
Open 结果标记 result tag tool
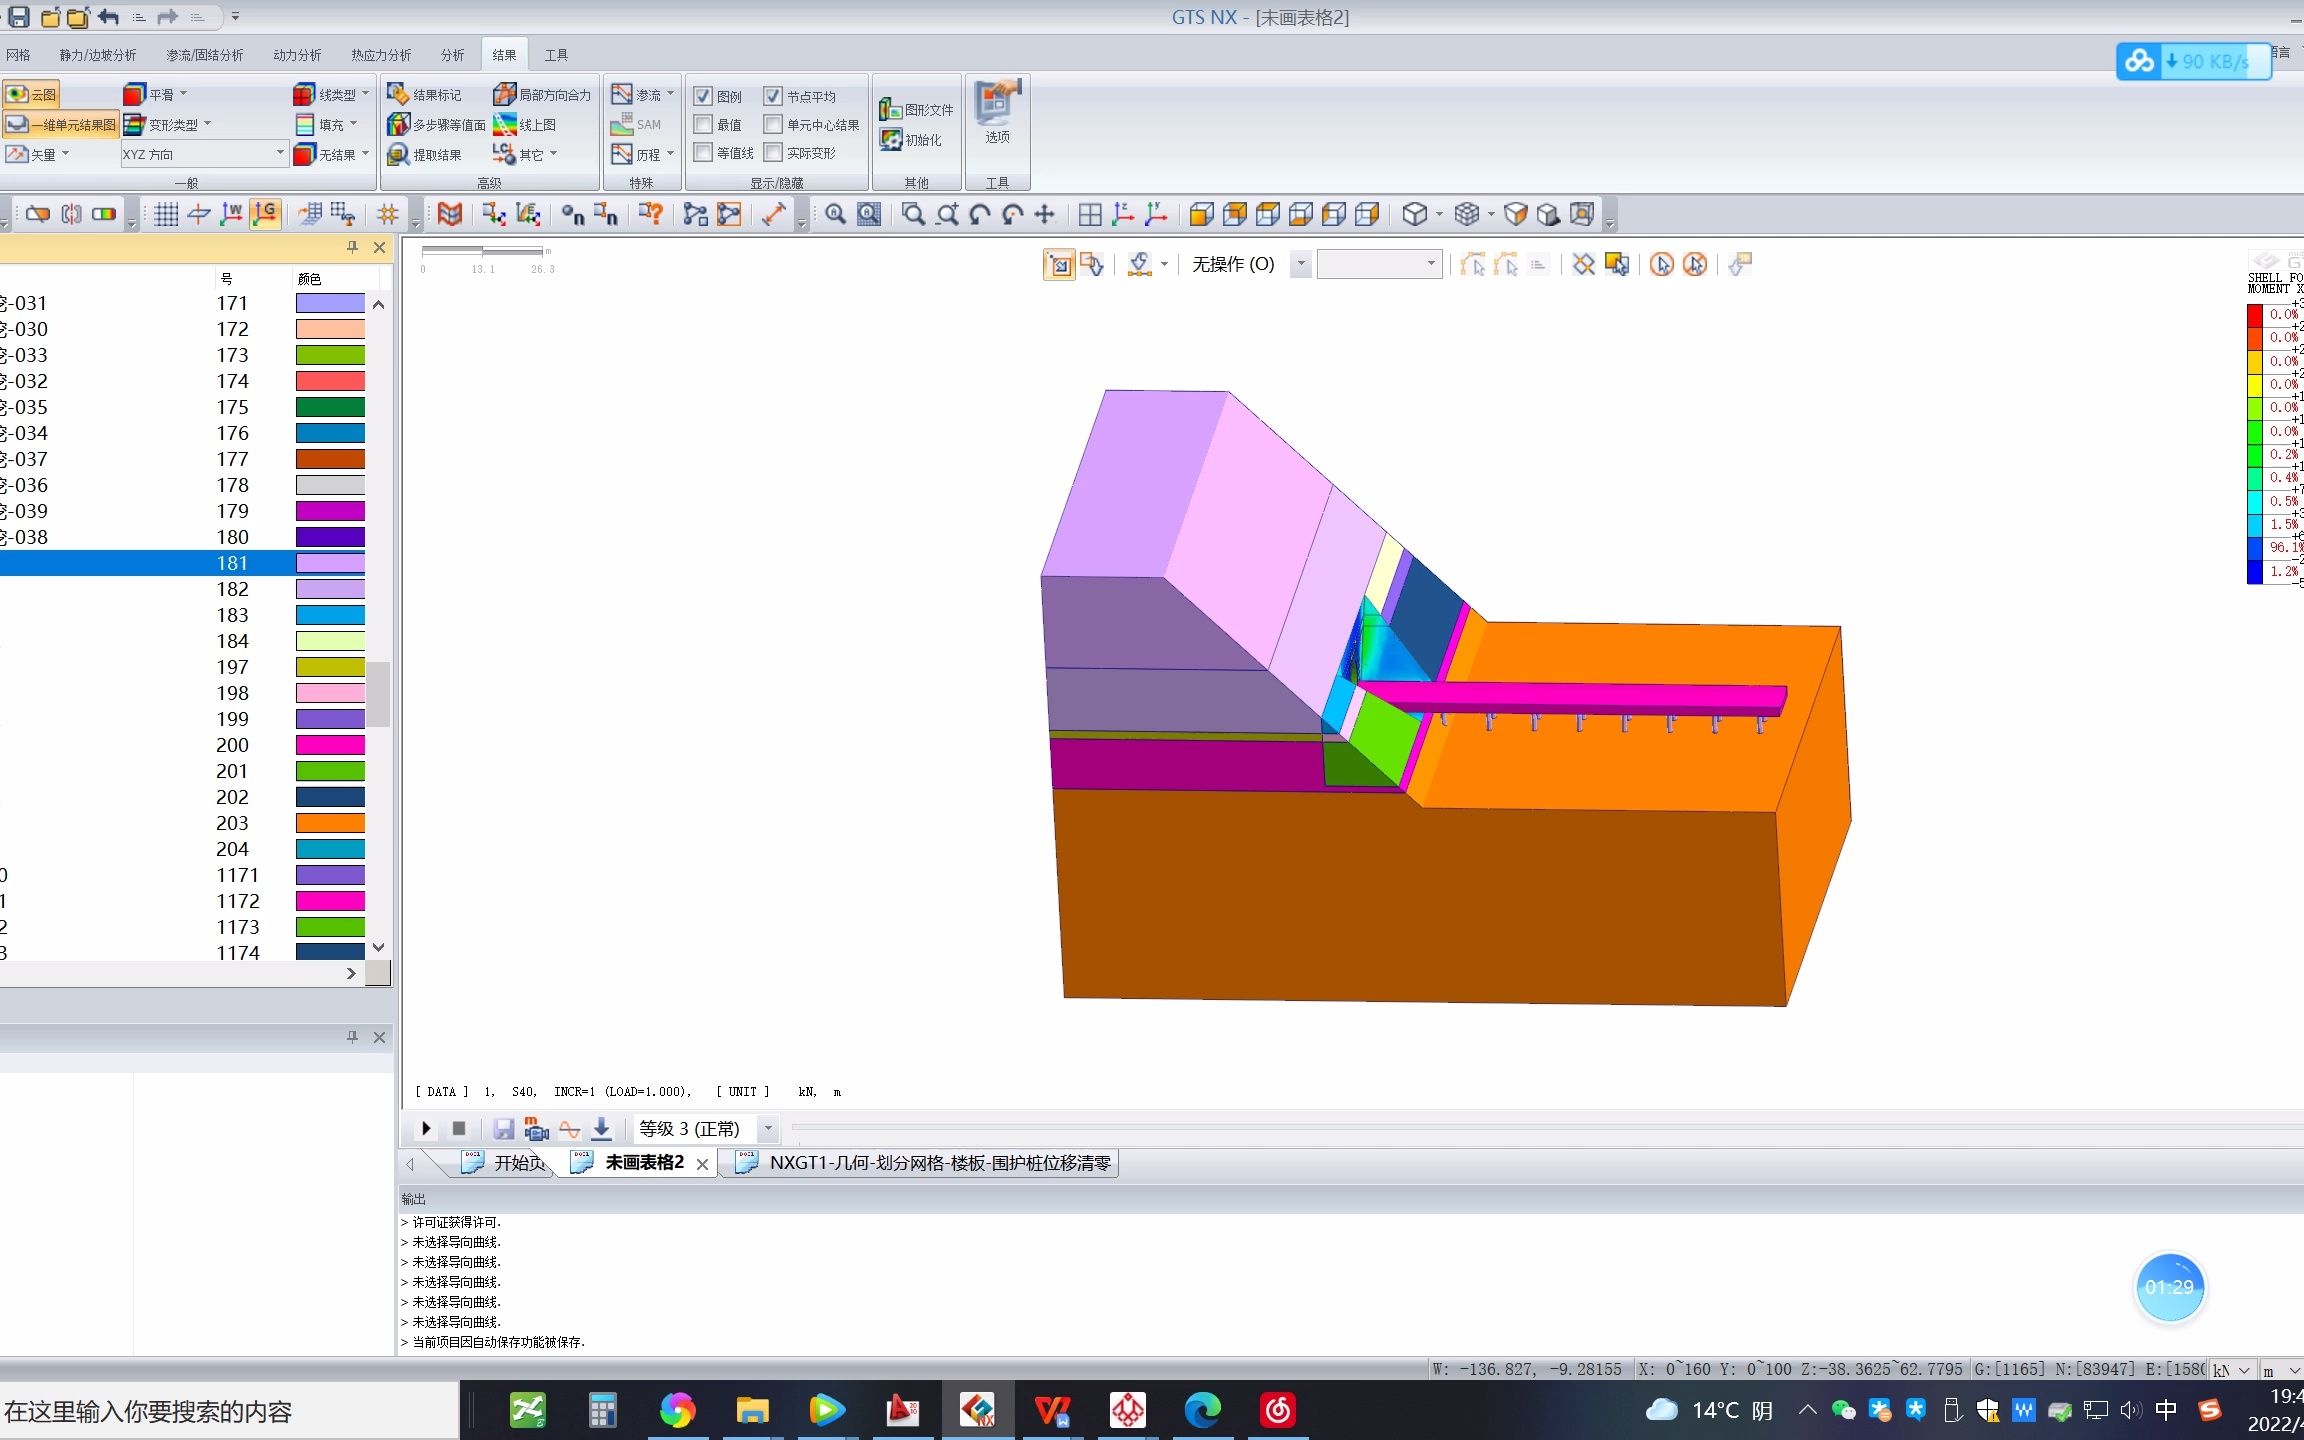coord(425,94)
